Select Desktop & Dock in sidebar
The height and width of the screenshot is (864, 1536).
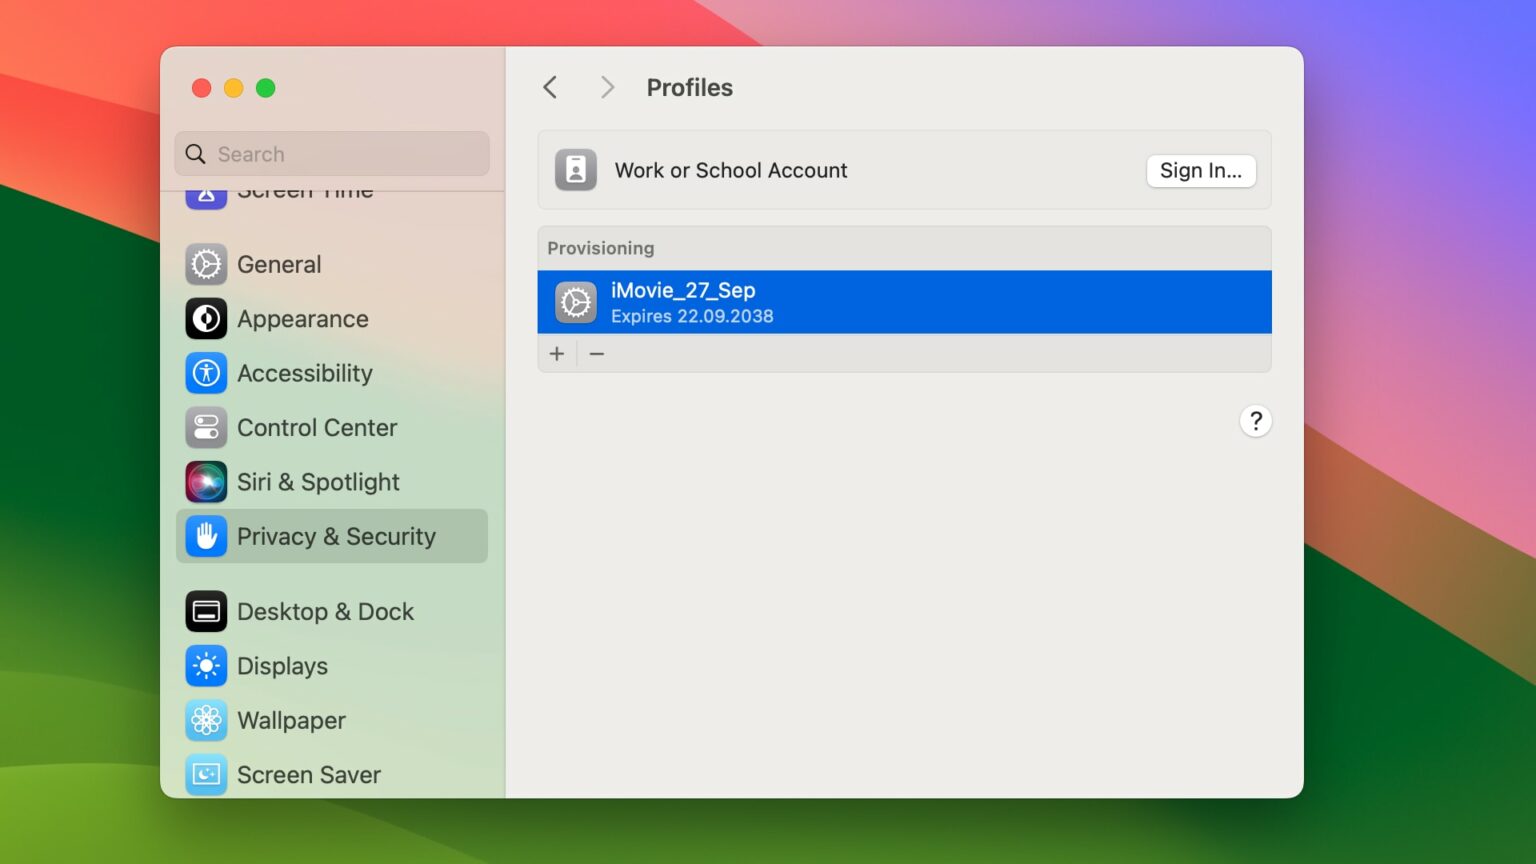(332, 612)
